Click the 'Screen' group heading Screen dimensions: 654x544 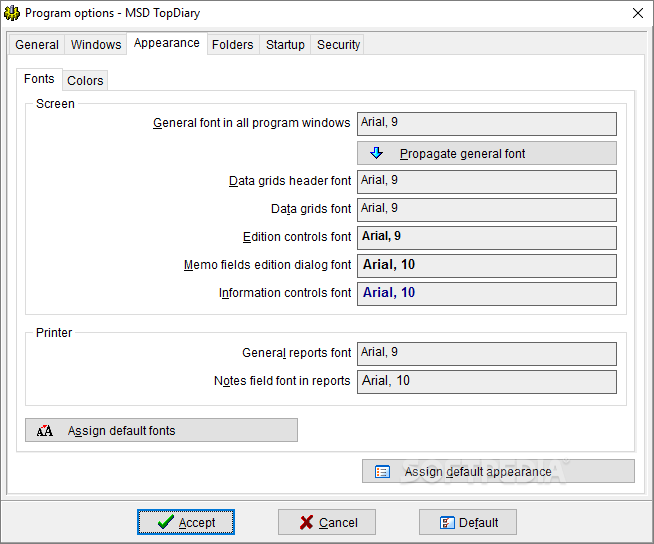[55, 103]
